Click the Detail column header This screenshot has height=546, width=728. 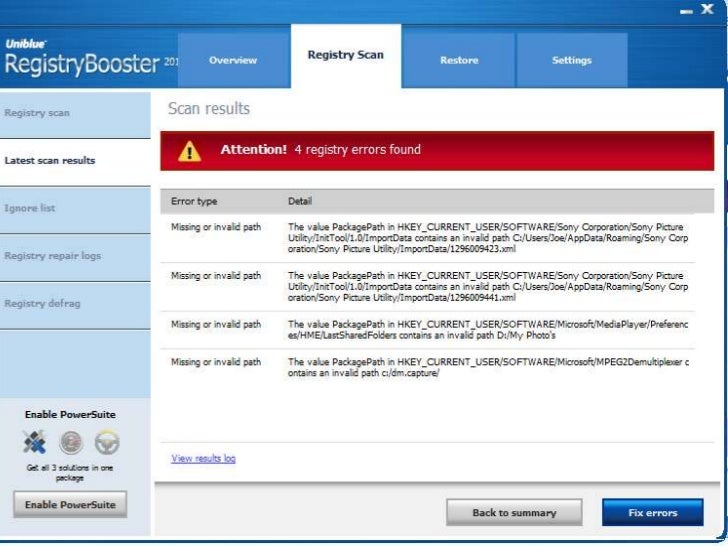(x=300, y=202)
